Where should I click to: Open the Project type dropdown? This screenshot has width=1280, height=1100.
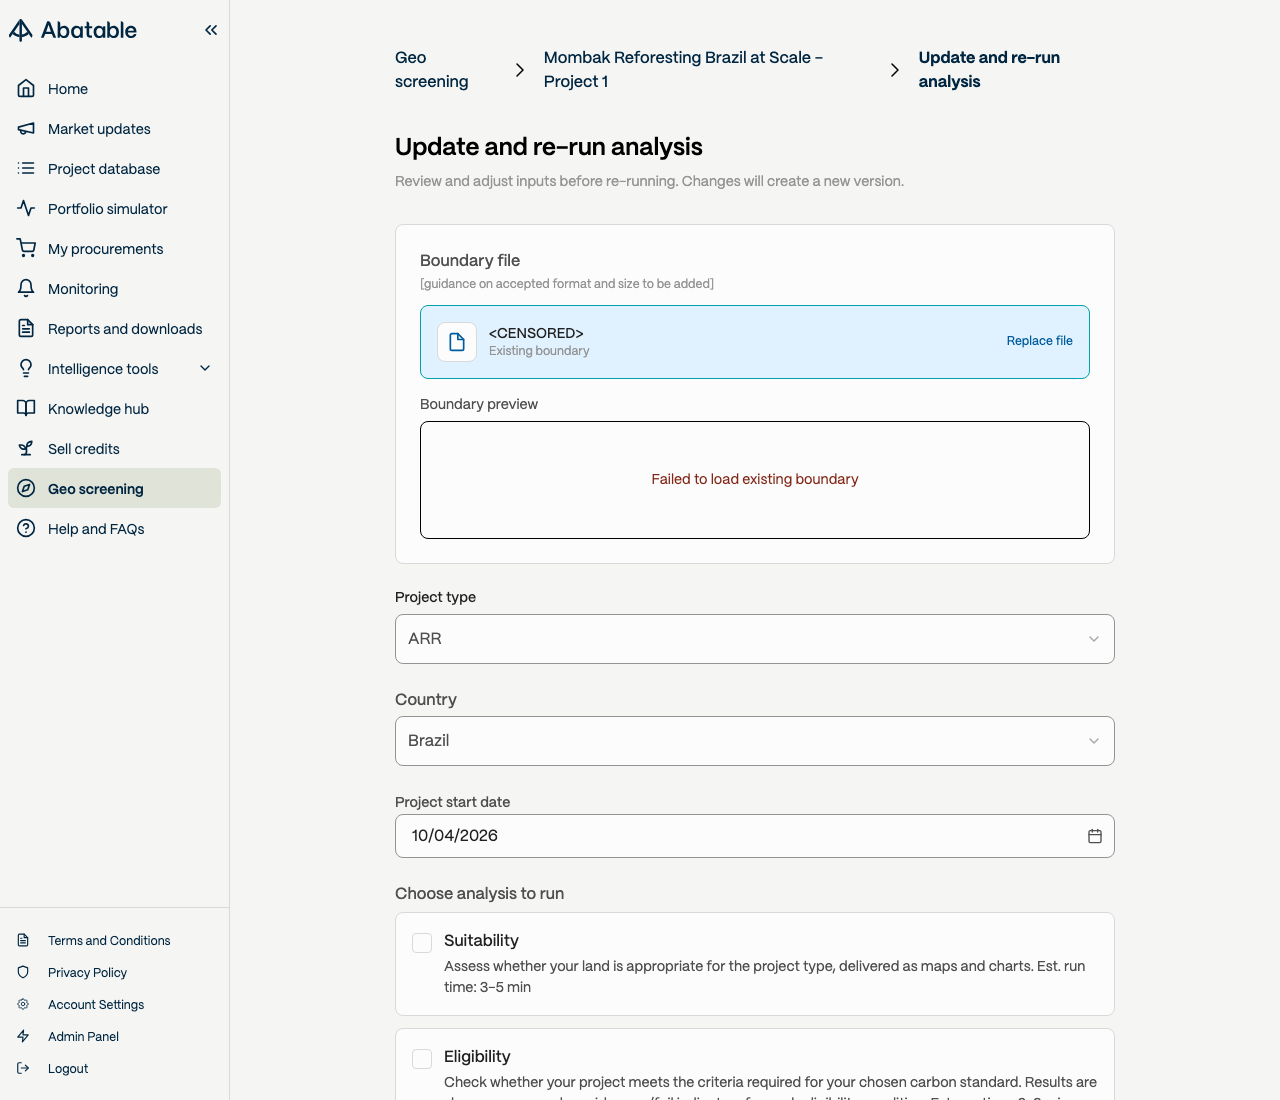(x=754, y=639)
